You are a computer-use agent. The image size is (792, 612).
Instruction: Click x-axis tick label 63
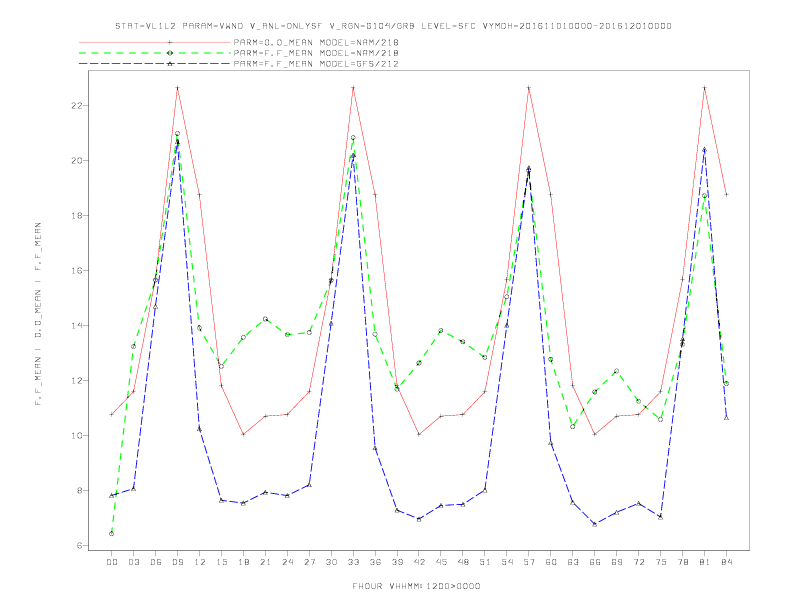pos(573,562)
